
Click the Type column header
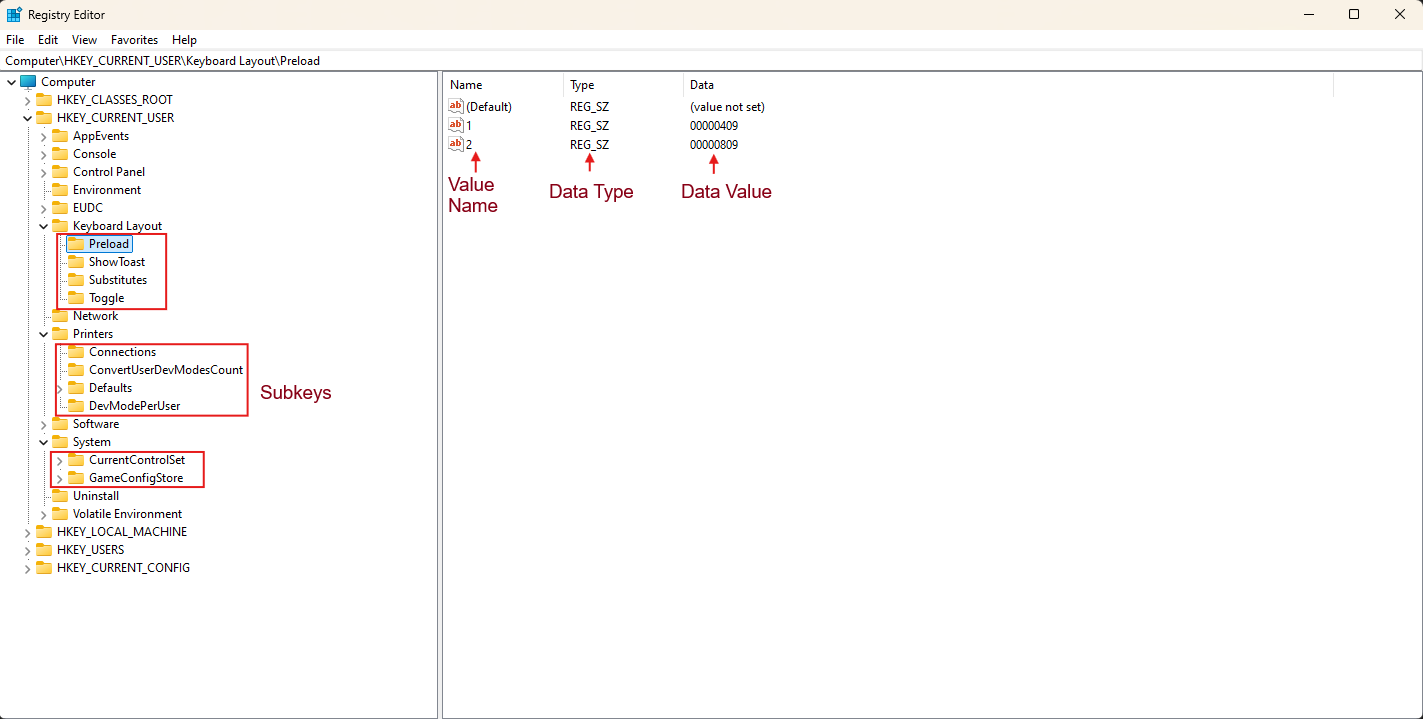coord(624,85)
